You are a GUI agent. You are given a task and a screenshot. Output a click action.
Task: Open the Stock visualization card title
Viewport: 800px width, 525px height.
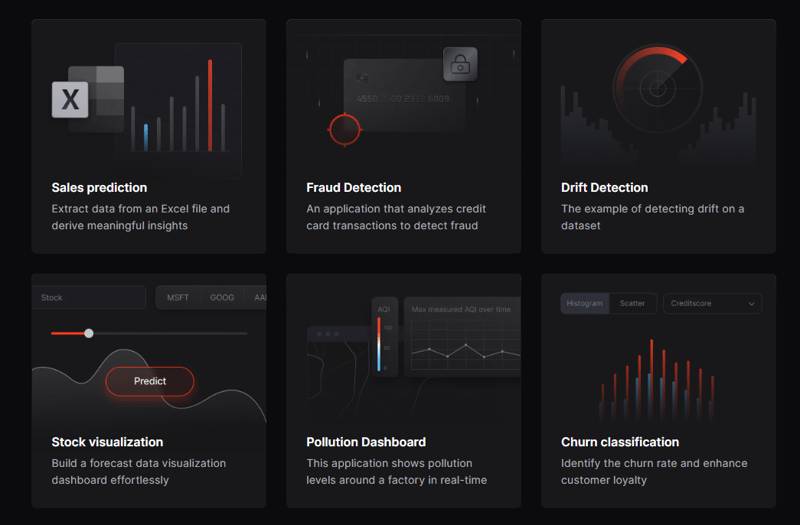pos(107,442)
